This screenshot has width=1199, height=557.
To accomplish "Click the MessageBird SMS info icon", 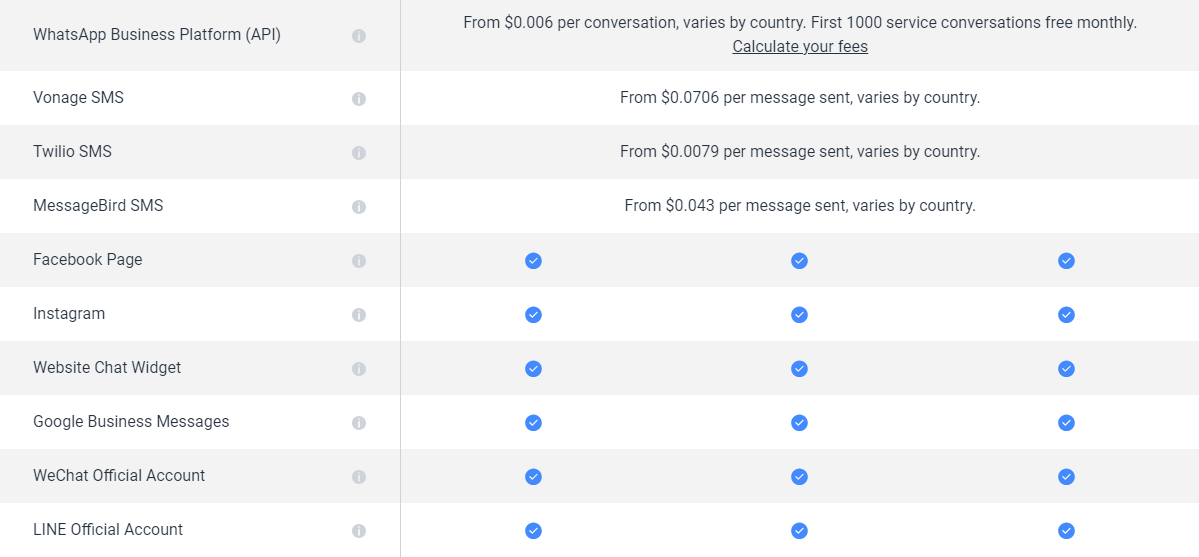I will [359, 207].
